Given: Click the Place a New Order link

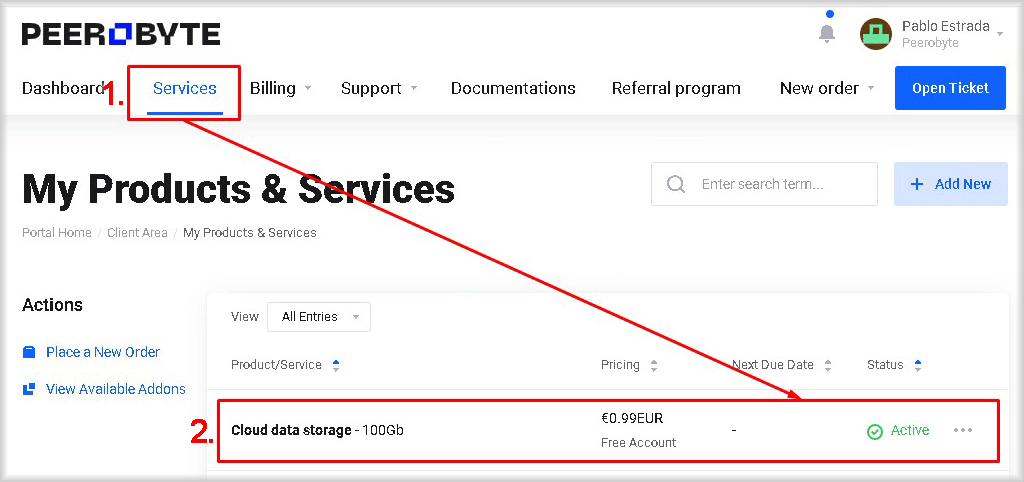Looking at the screenshot, I should tap(103, 353).
